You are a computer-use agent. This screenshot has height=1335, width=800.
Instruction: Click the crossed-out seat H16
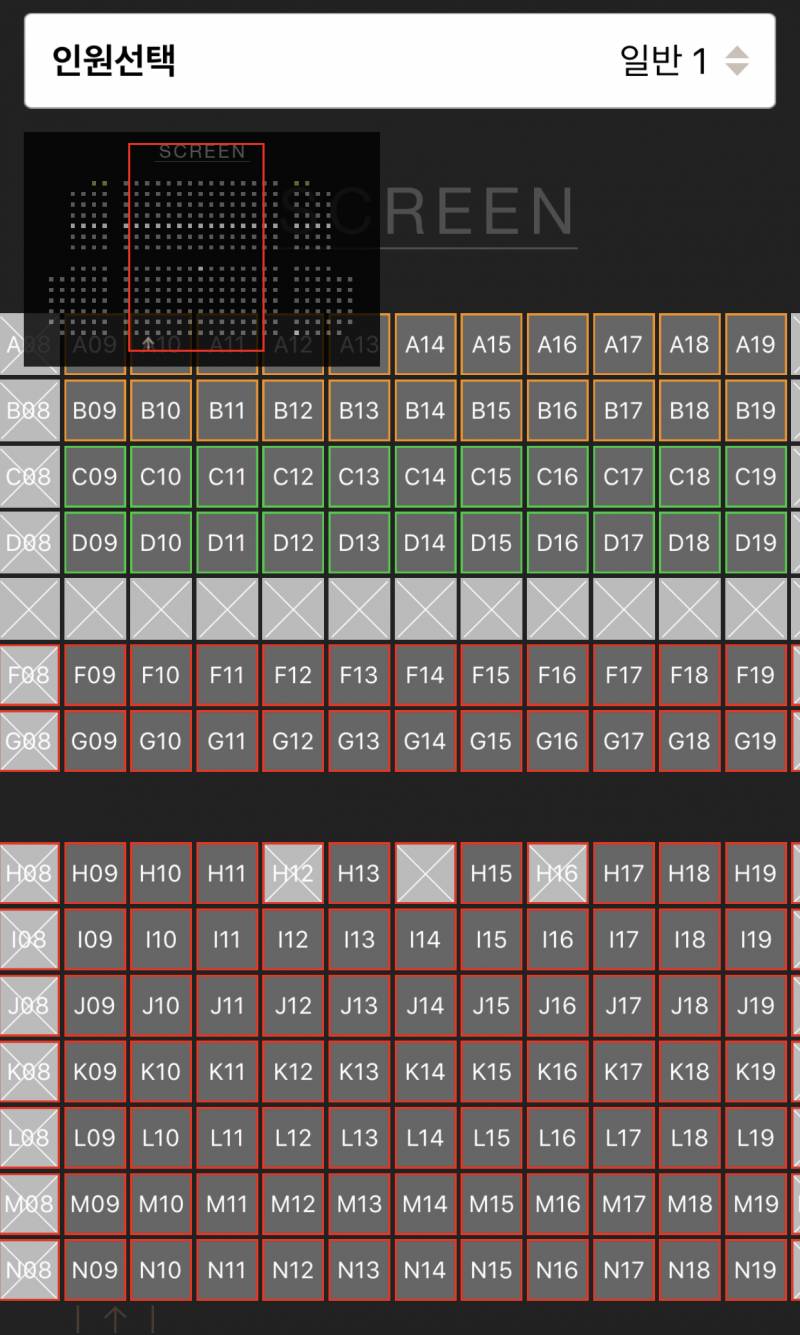pos(557,873)
